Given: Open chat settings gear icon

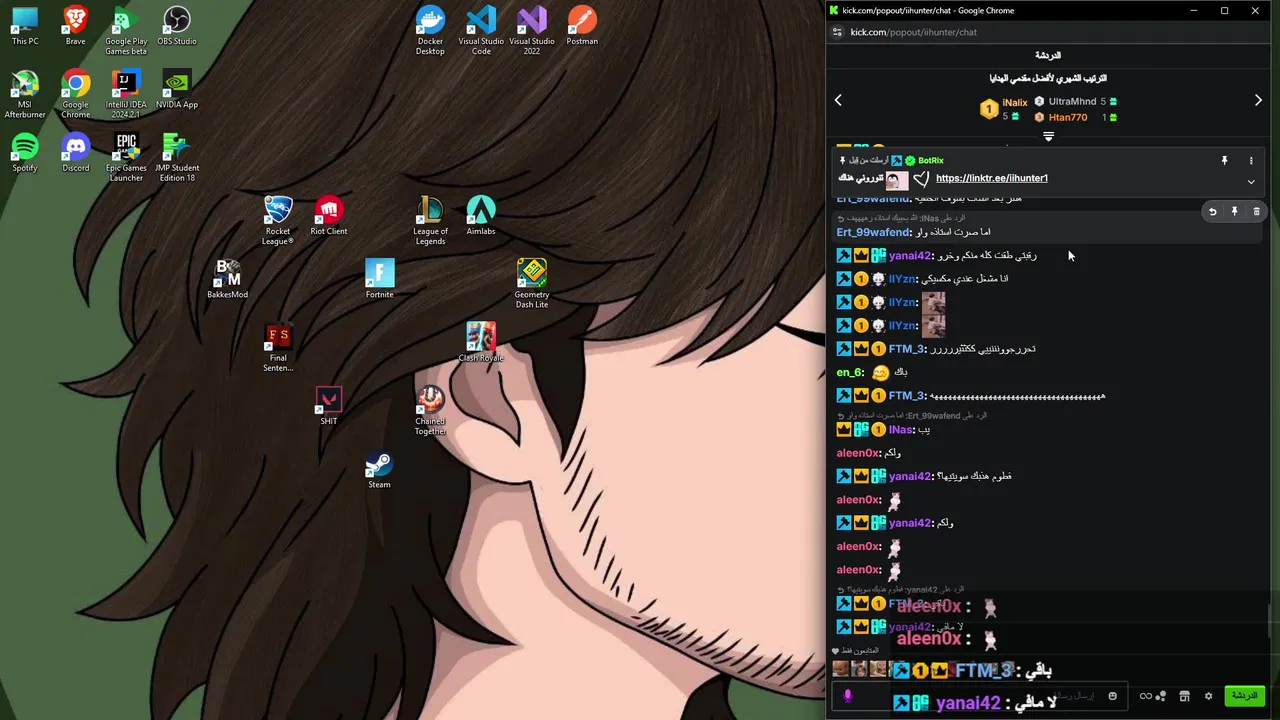Looking at the screenshot, I should point(1208,696).
